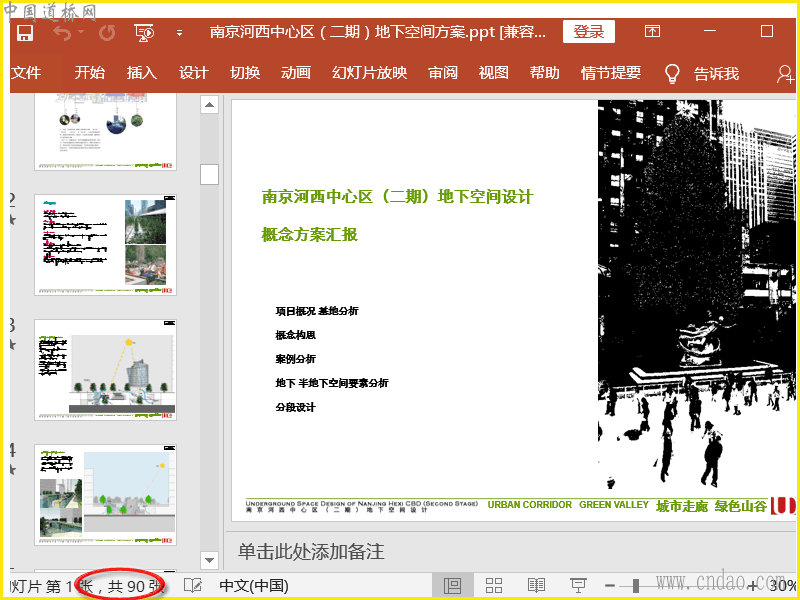Undo the last action
Screen dimensions: 800x600
click(x=62, y=32)
